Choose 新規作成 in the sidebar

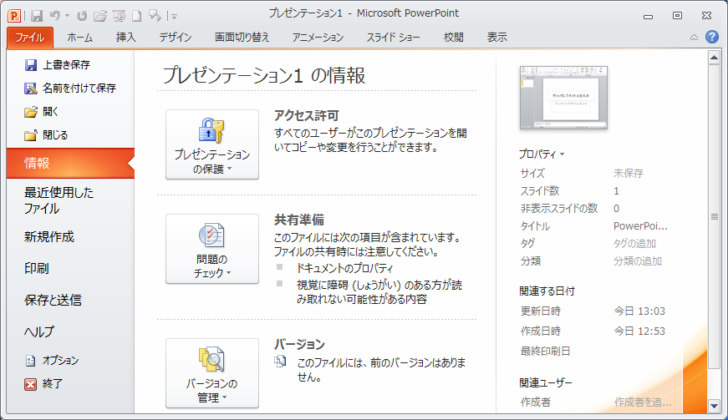(49, 237)
